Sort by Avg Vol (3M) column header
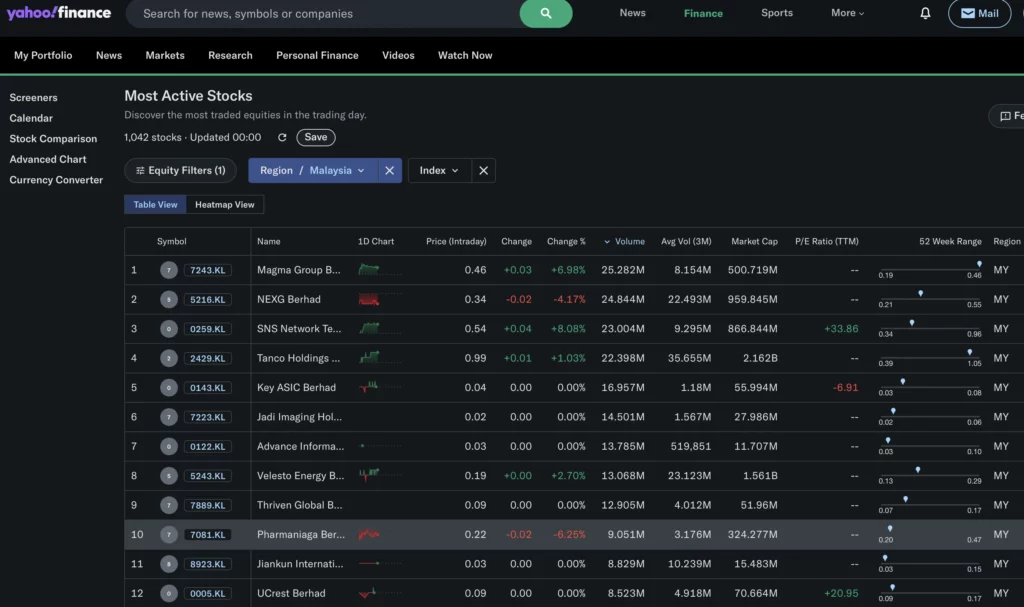 (686, 242)
